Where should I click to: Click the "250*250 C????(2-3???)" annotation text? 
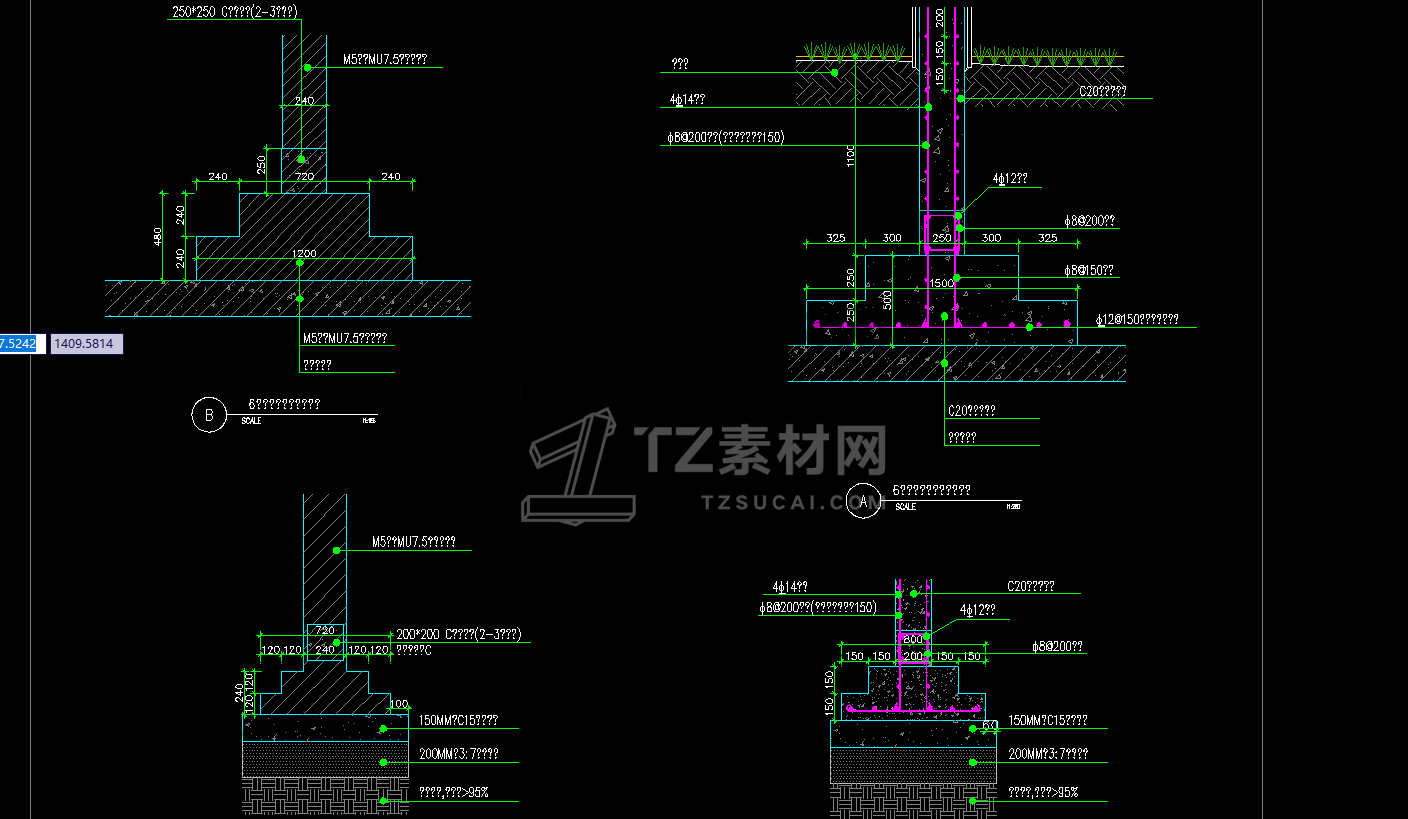(x=233, y=12)
